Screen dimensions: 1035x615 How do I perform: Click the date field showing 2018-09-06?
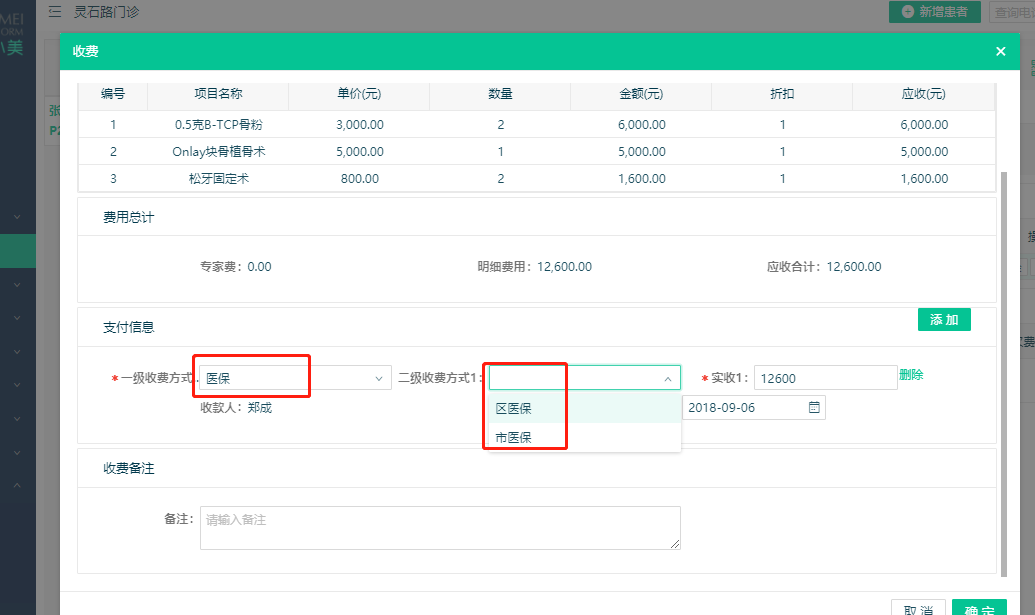[x=745, y=408]
